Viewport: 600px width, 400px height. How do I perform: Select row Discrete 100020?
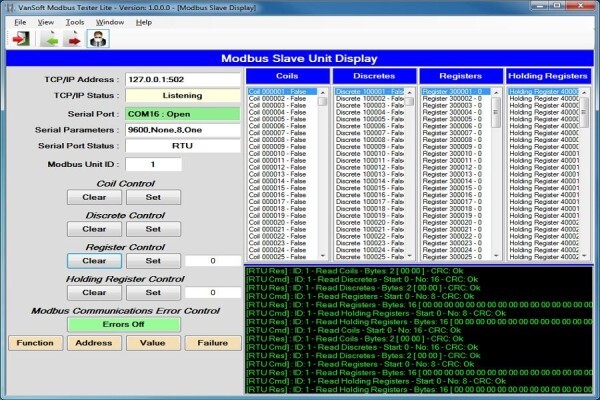pos(370,222)
